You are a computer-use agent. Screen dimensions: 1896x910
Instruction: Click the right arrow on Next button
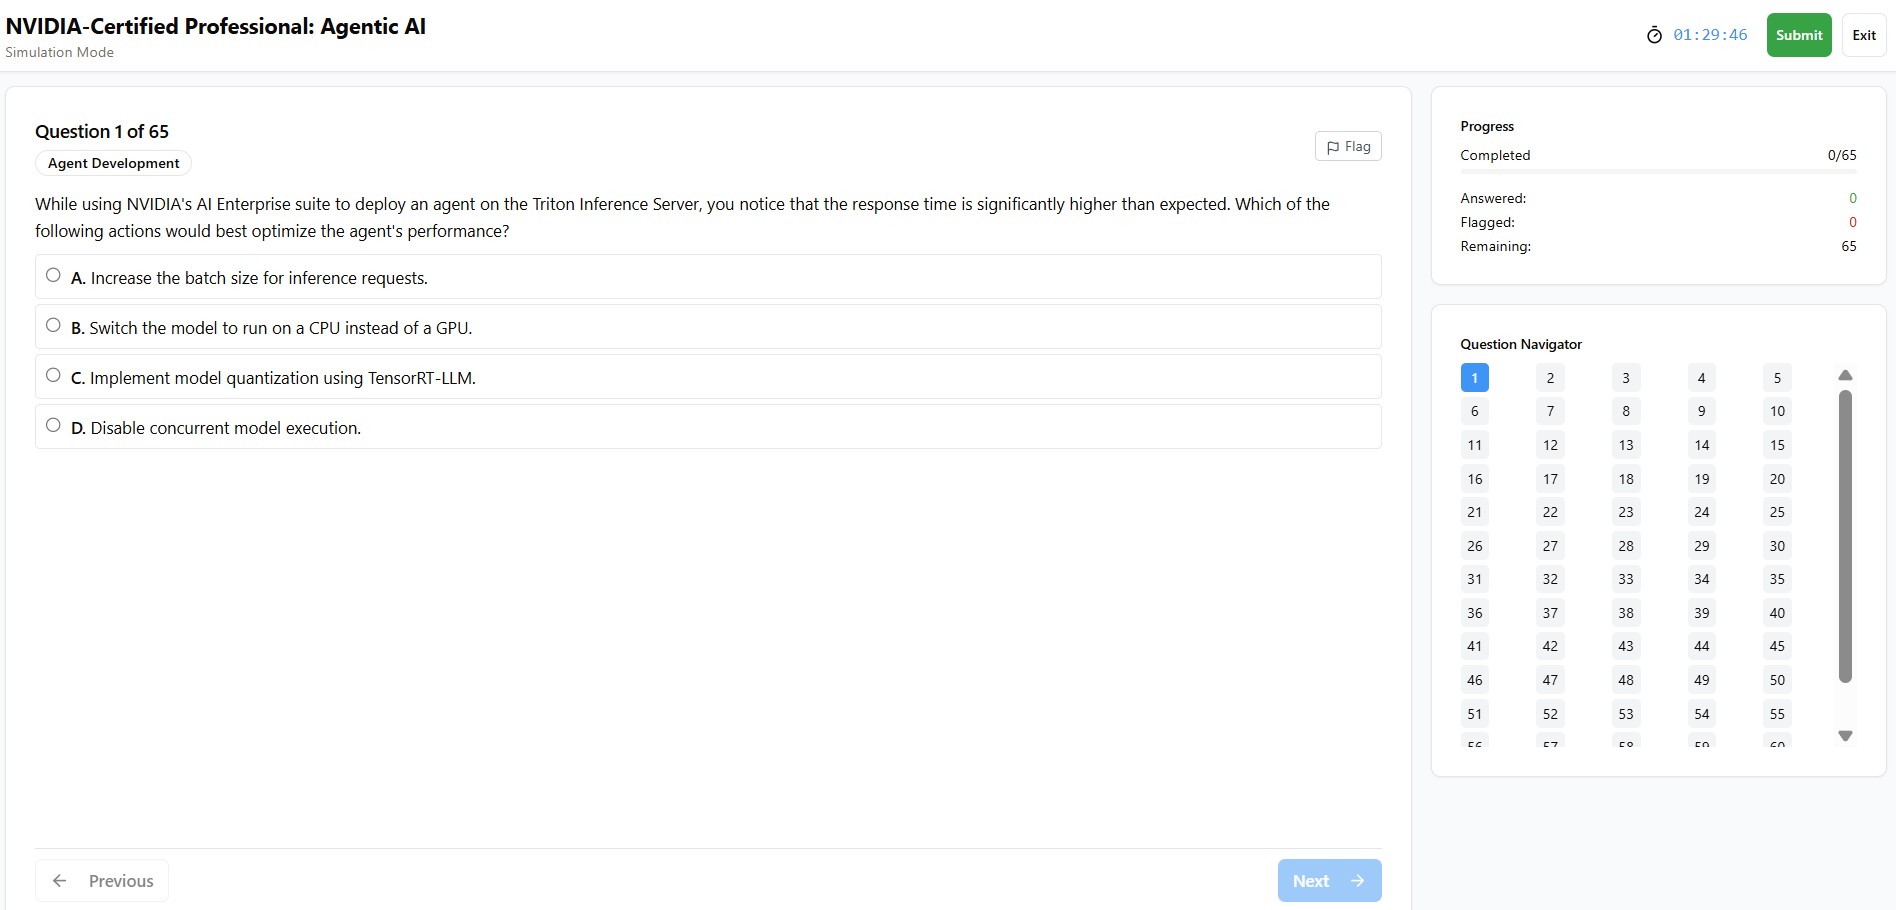coord(1358,880)
